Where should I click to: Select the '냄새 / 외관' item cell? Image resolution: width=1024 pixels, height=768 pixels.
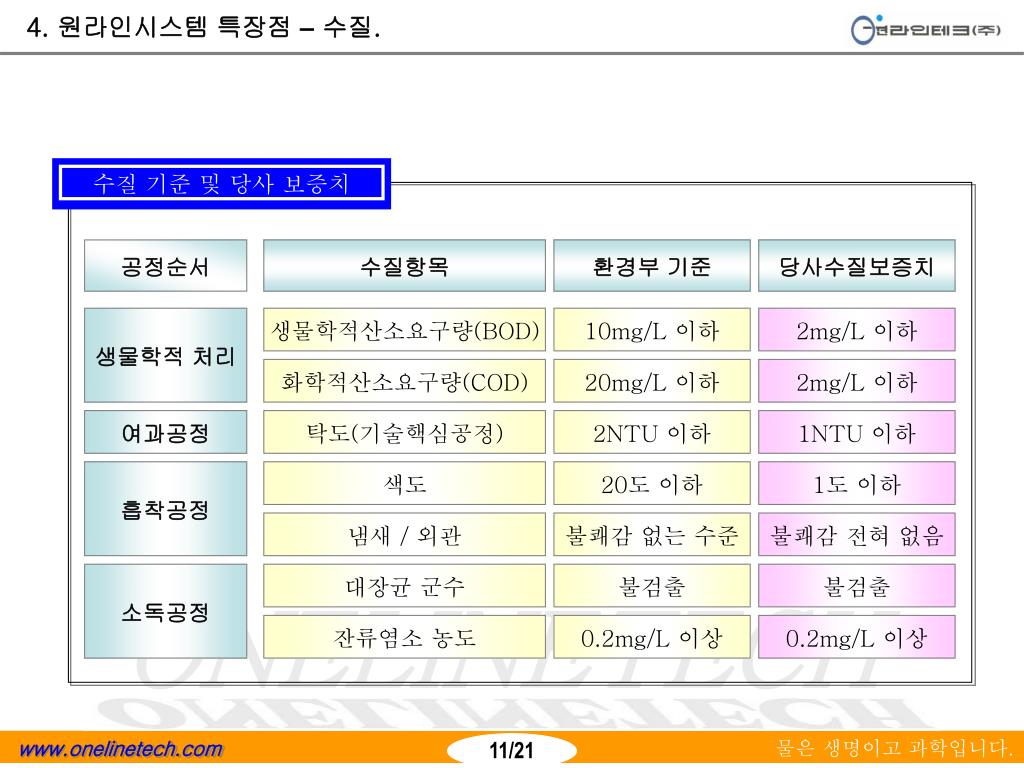coord(404,534)
